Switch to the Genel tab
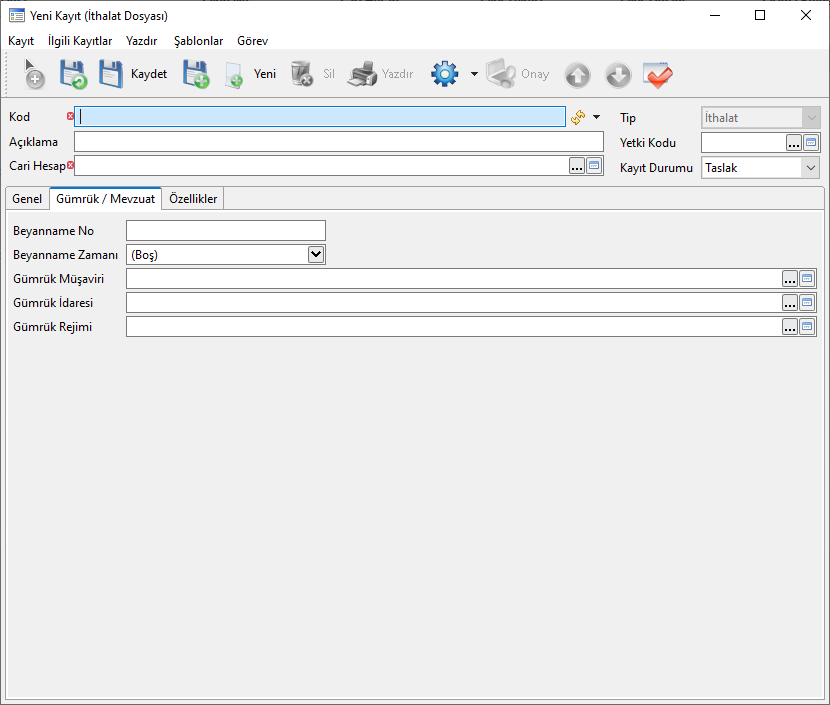 [27, 199]
